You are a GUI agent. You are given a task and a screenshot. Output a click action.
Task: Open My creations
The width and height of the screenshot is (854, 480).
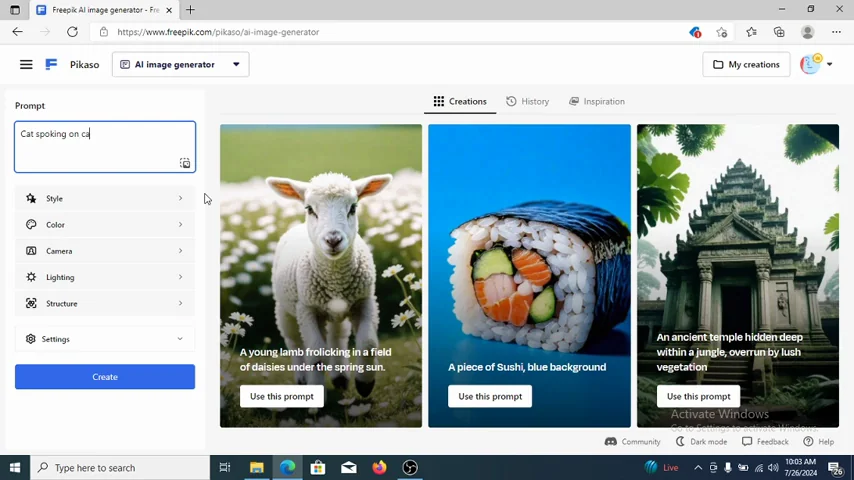click(x=746, y=64)
